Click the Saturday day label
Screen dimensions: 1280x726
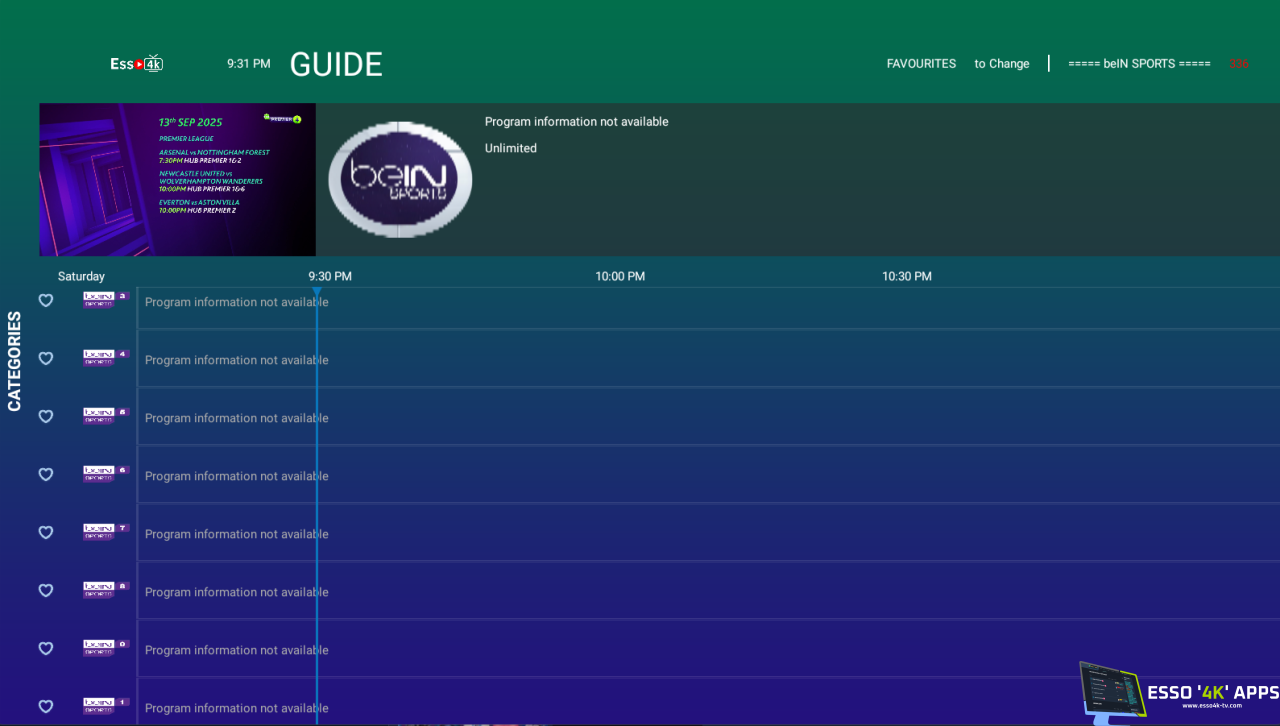(x=81, y=276)
